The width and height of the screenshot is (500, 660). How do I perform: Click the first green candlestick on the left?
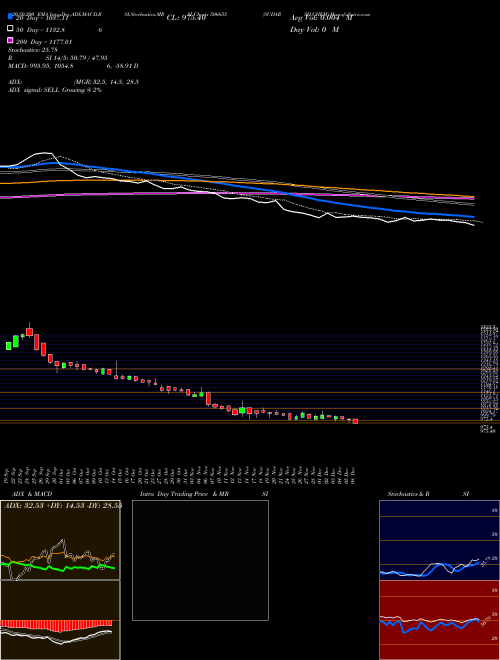(x=8, y=346)
